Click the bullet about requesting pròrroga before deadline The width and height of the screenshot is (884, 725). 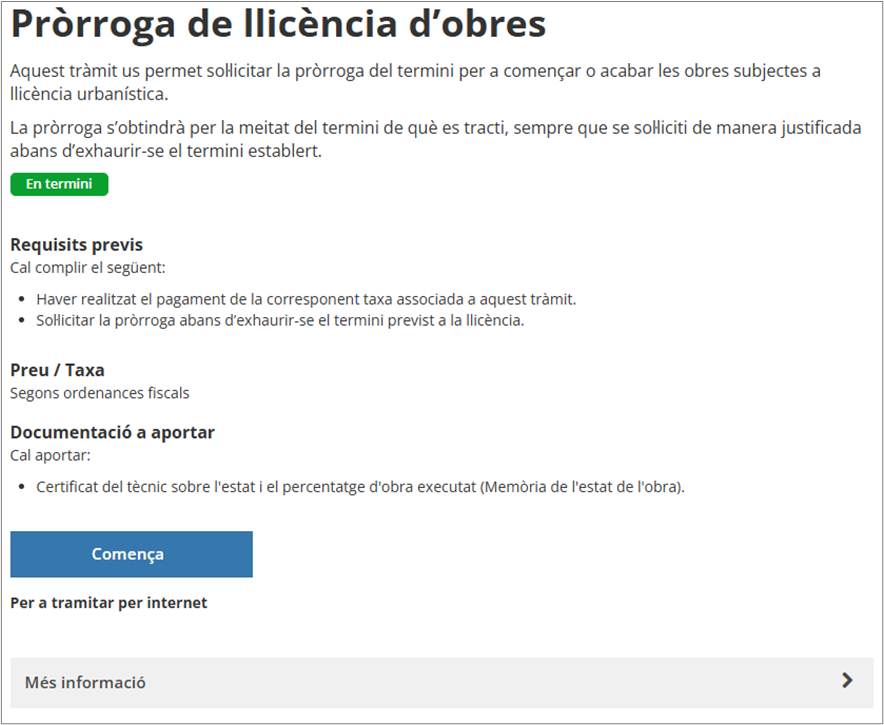pyautogui.click(x=280, y=320)
